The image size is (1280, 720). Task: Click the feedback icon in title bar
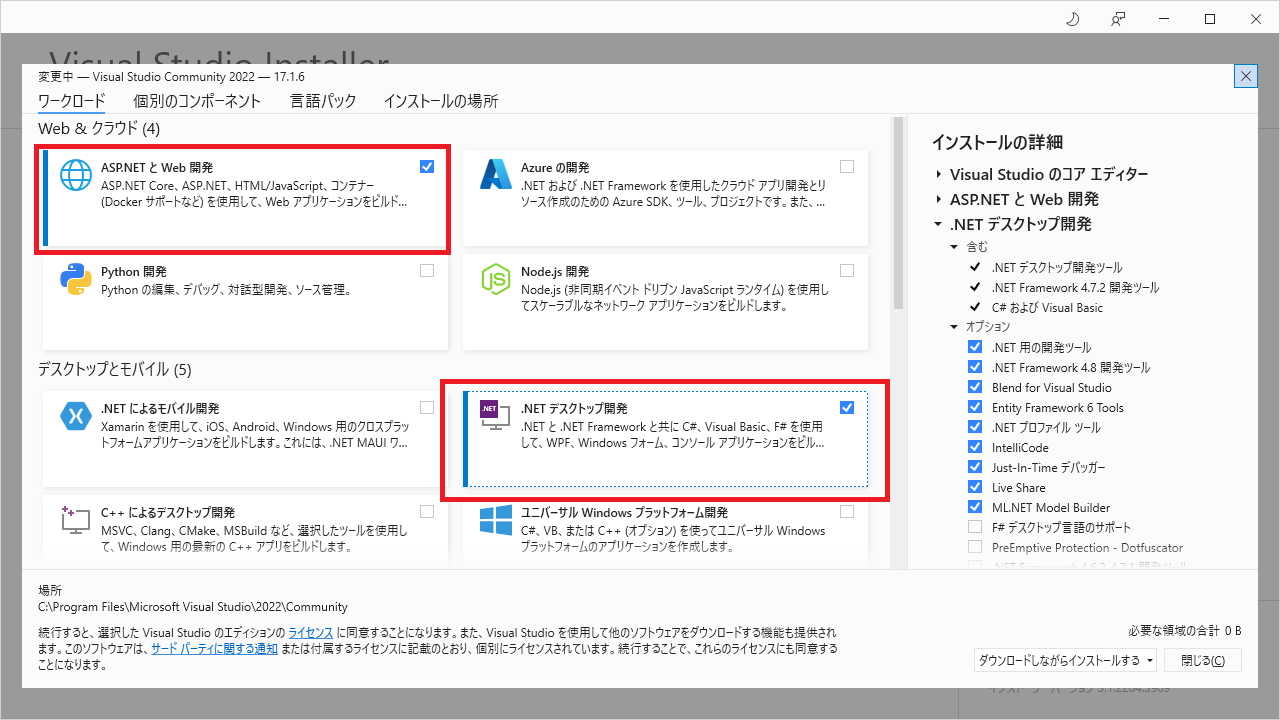1118,19
